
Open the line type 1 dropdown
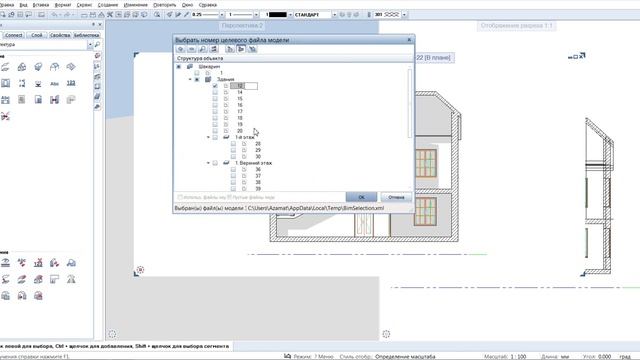(x=256, y=15)
